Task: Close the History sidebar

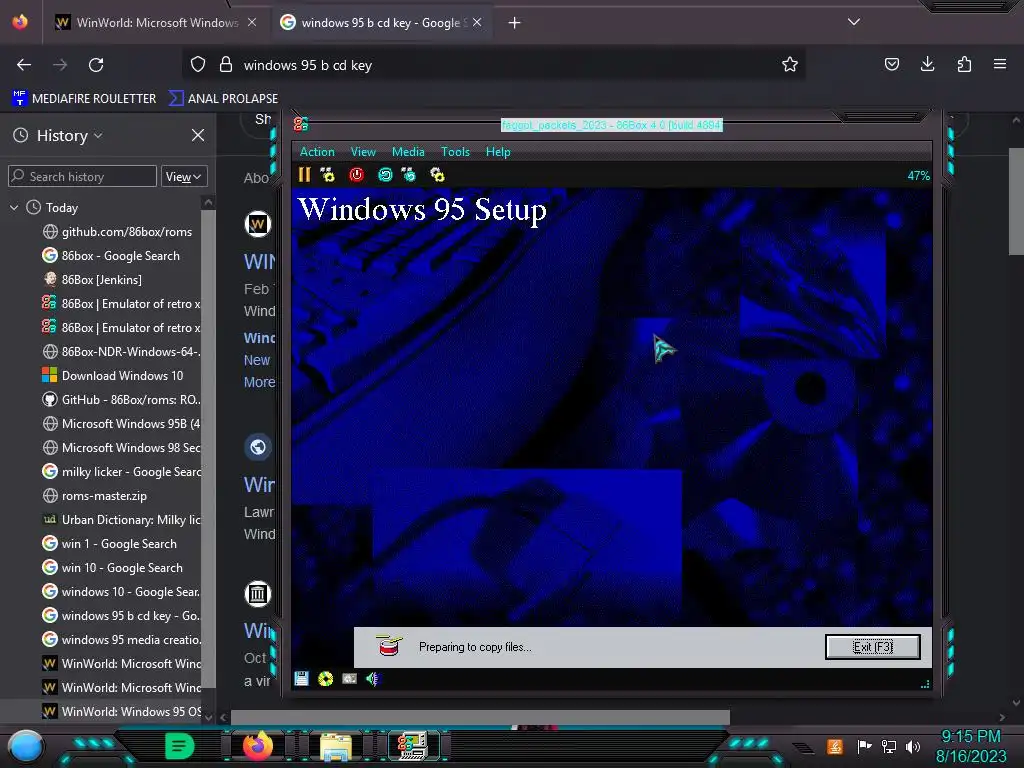Action: pyautogui.click(x=198, y=135)
